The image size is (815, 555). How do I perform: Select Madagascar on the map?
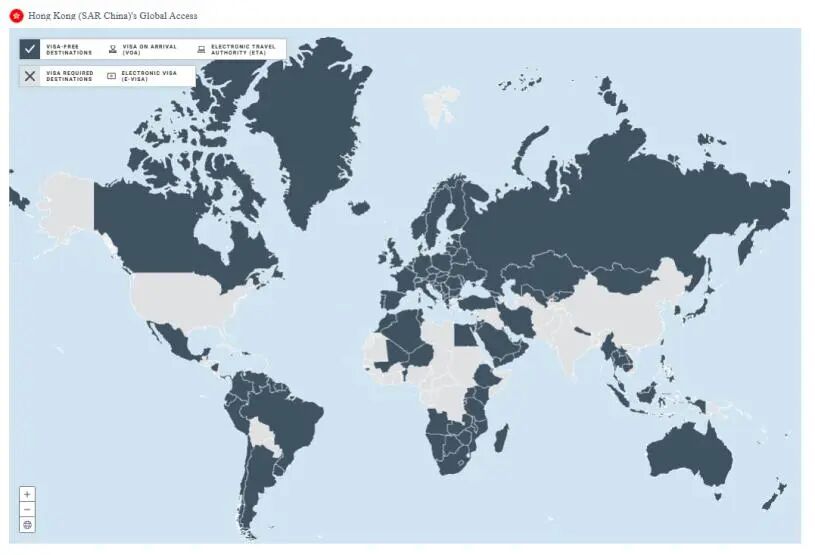tap(501, 438)
